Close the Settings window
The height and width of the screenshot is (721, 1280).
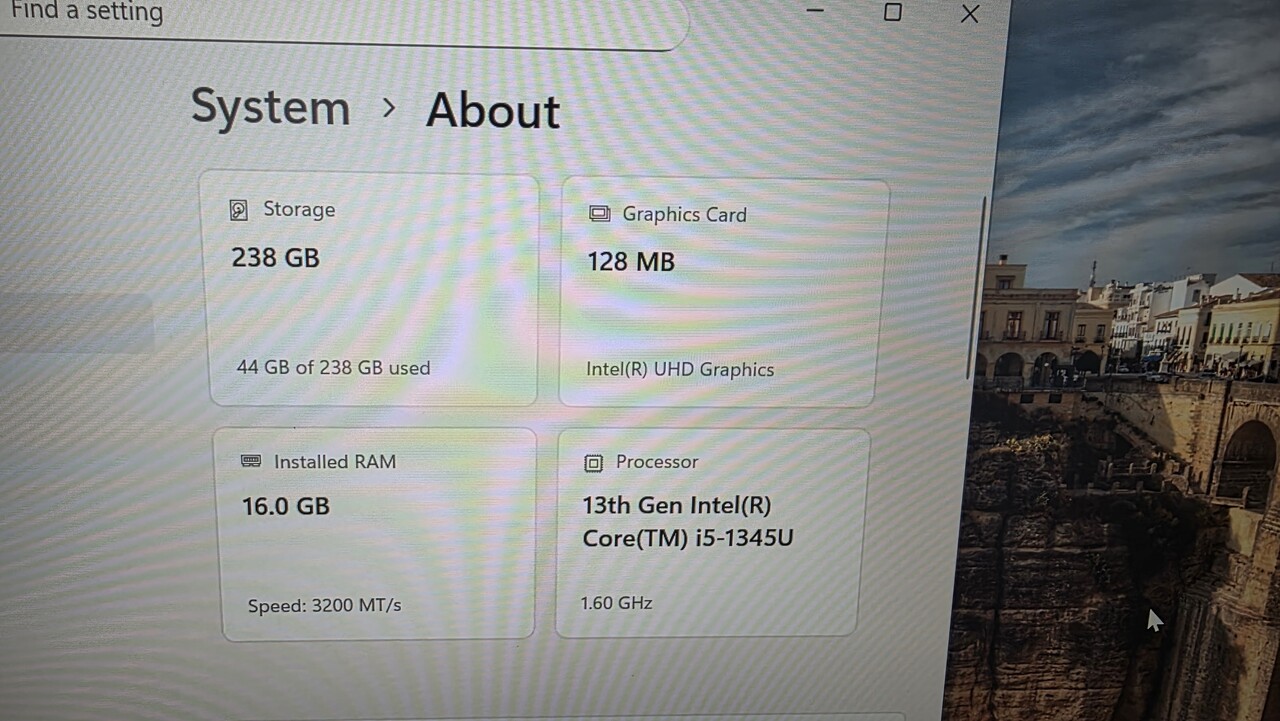coord(969,13)
